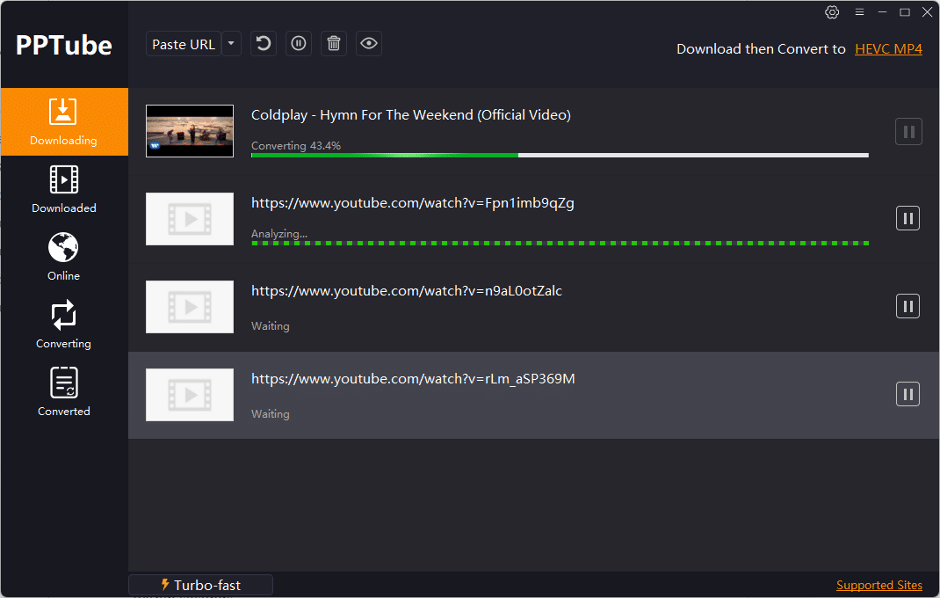This screenshot has width=941, height=600.
Task: Open the Supported Sites link
Action: click(x=879, y=584)
